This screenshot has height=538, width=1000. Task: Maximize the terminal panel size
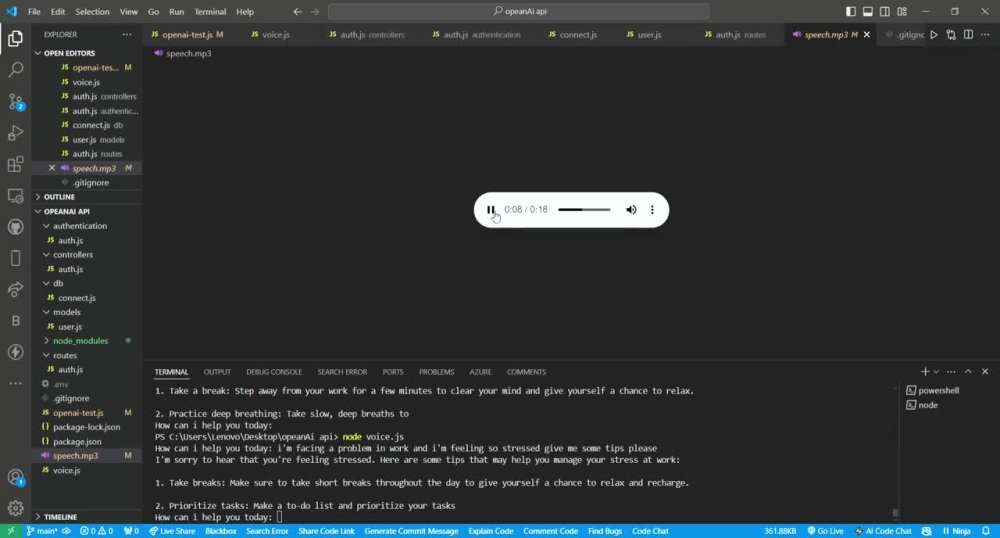click(968, 372)
